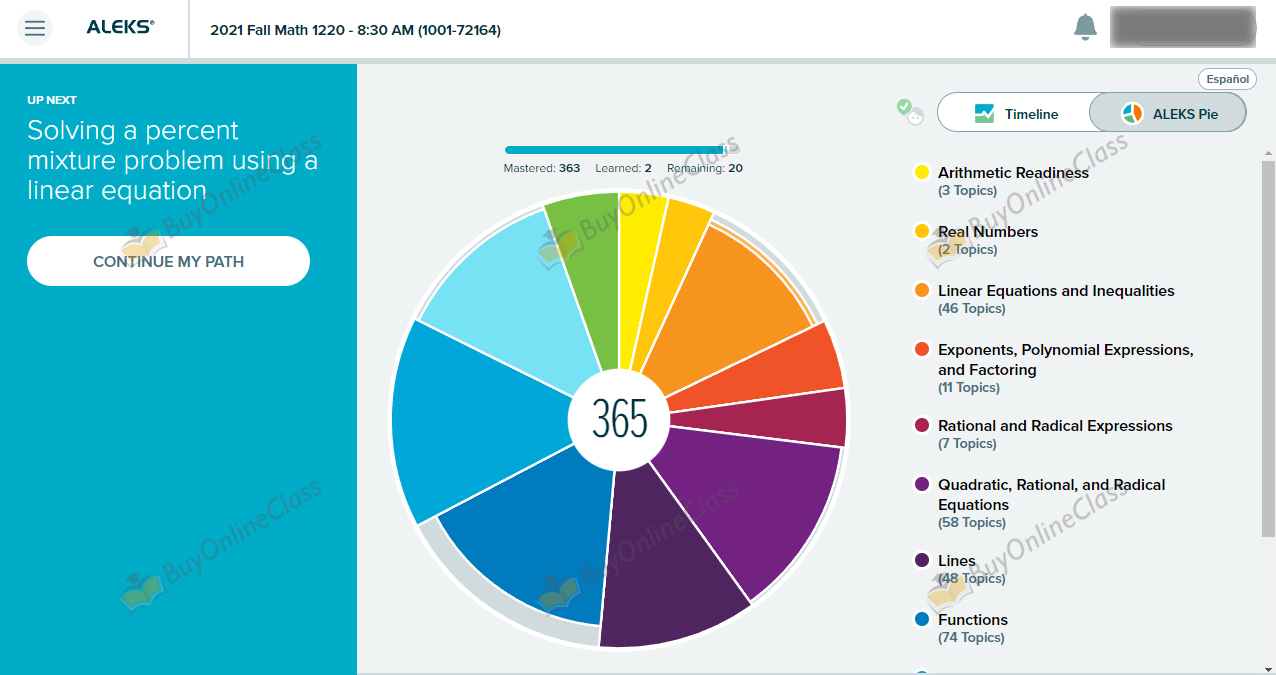Click the purple Lines legend dot

click(x=922, y=561)
